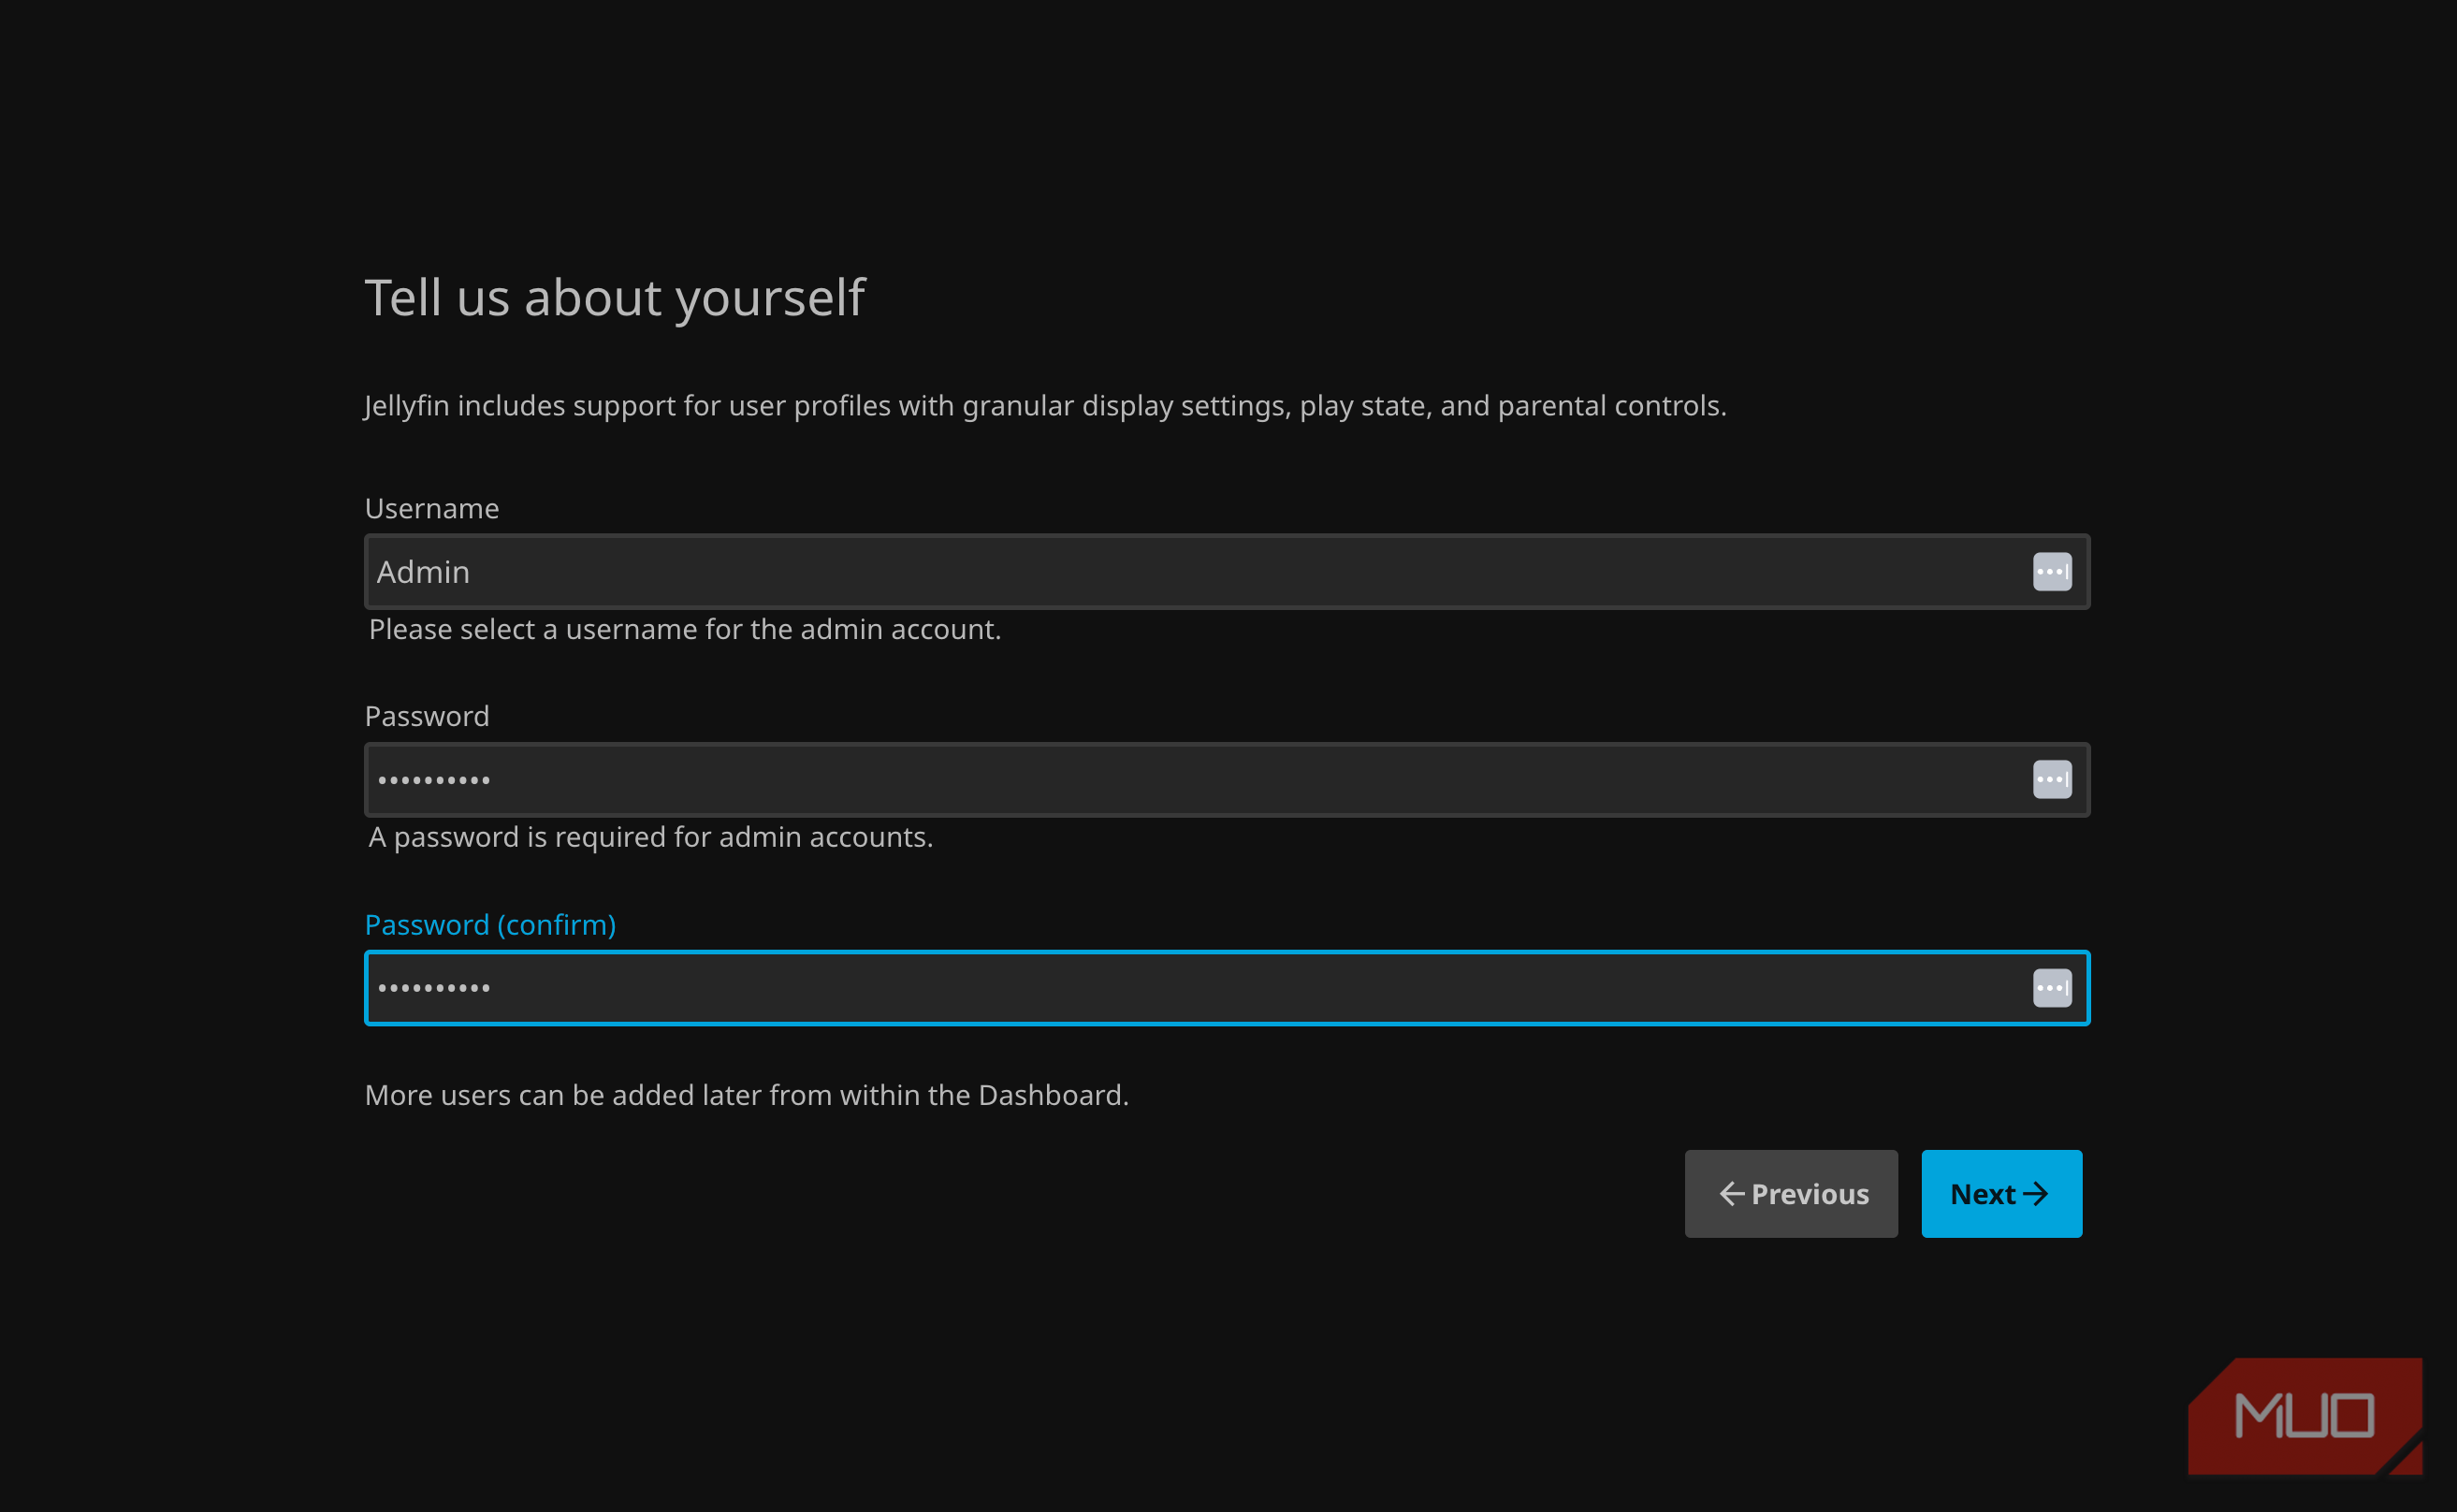Click "Please select a username for the admin account."
The width and height of the screenshot is (2457, 1512).
(x=685, y=630)
